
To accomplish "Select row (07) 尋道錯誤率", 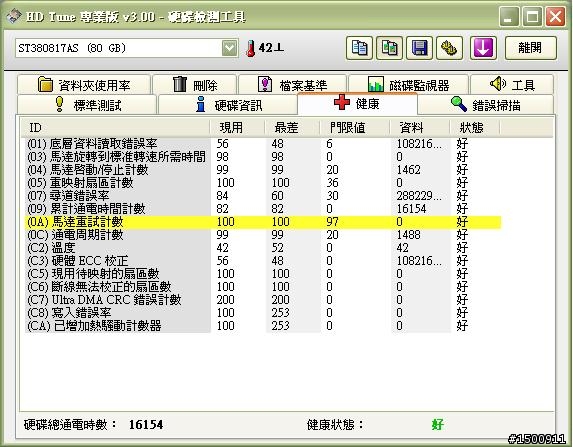I will [263, 196].
